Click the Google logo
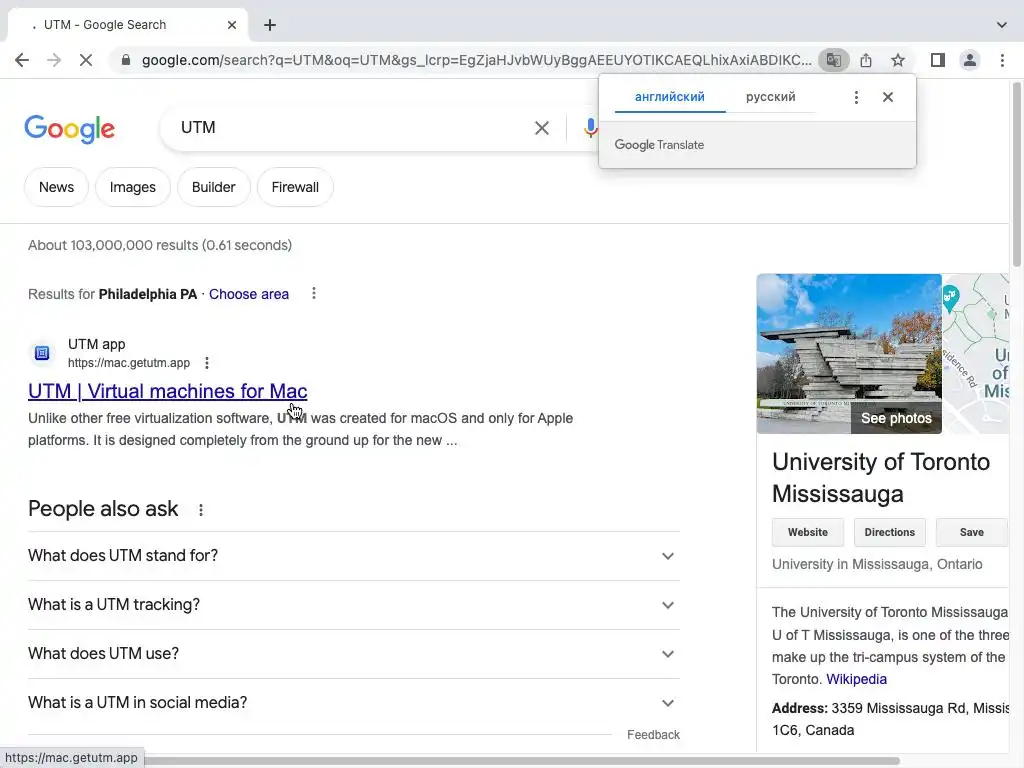The width and height of the screenshot is (1024, 768). pos(69,129)
